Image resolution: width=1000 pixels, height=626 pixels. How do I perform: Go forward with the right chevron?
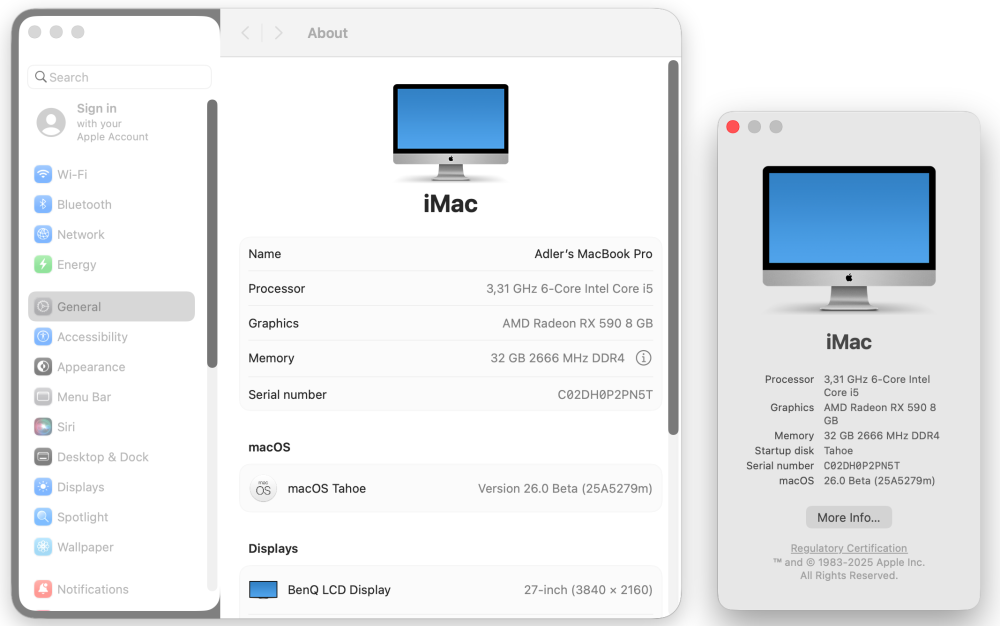(x=278, y=33)
